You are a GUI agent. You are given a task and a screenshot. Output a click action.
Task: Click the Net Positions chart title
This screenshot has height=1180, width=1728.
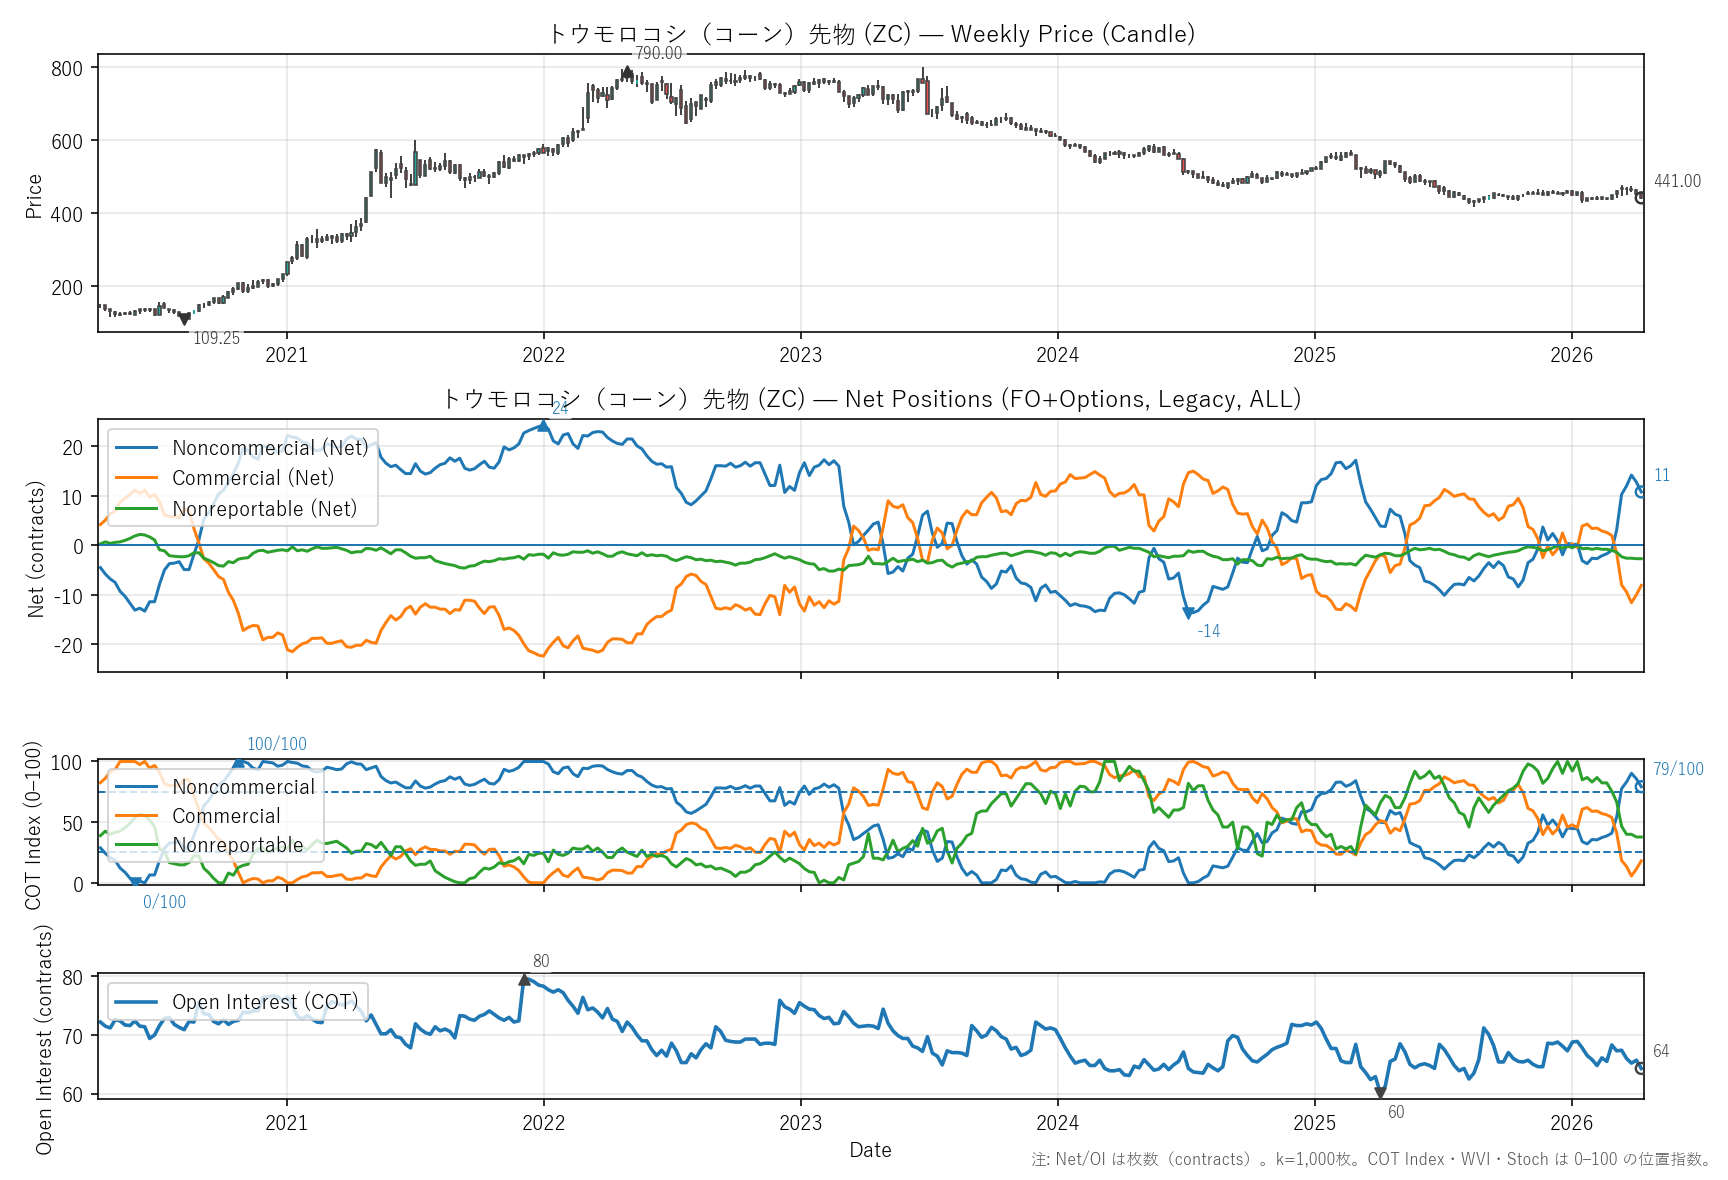point(870,399)
